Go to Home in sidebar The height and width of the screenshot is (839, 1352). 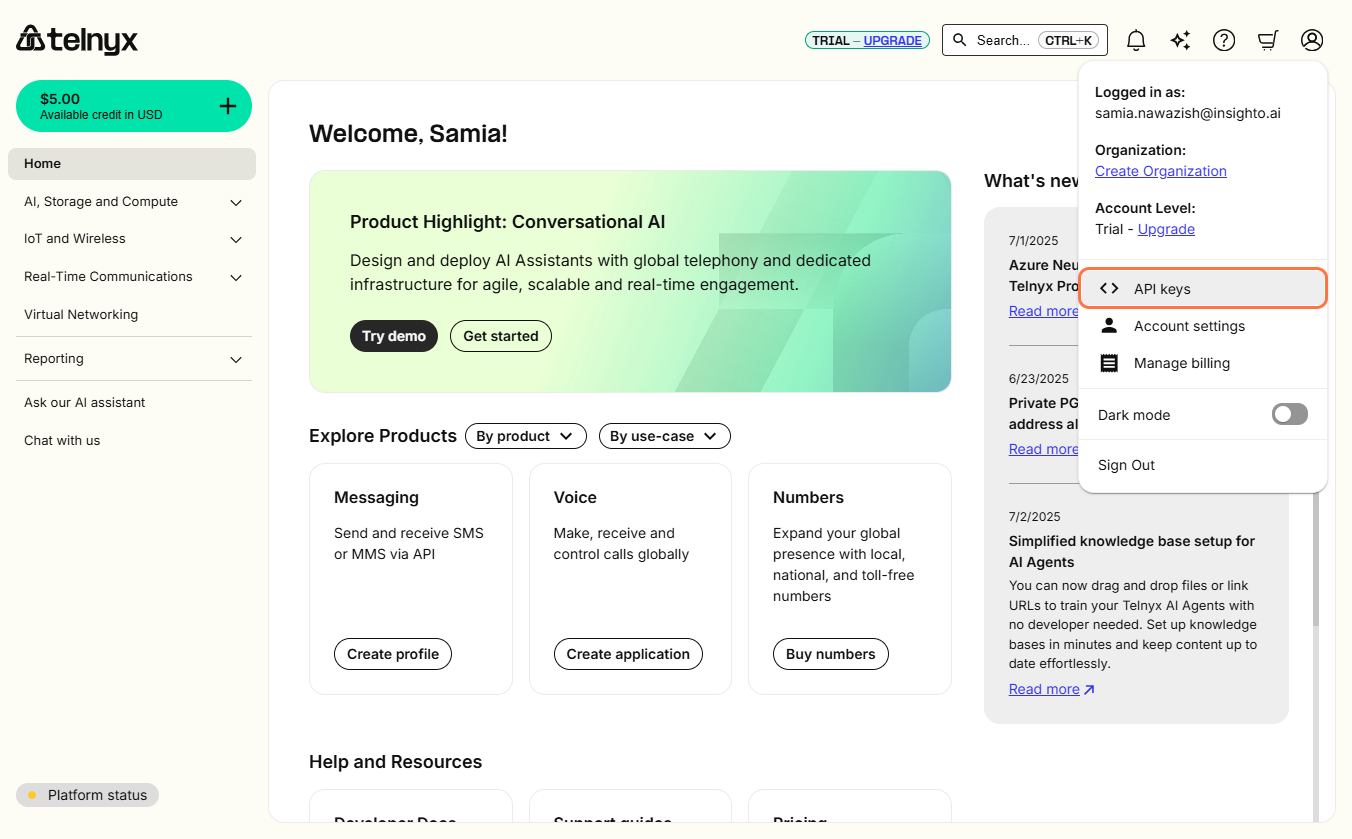click(x=132, y=164)
